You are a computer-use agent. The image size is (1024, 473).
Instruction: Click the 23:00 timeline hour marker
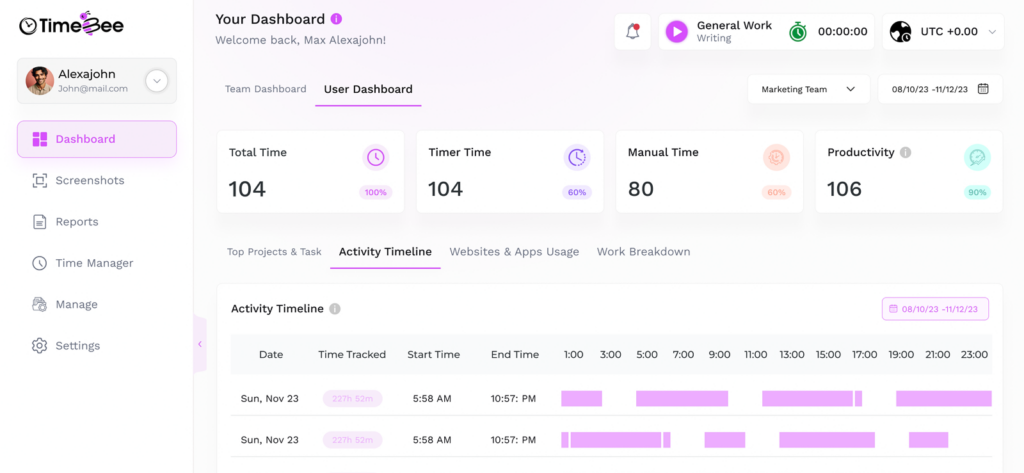click(974, 355)
